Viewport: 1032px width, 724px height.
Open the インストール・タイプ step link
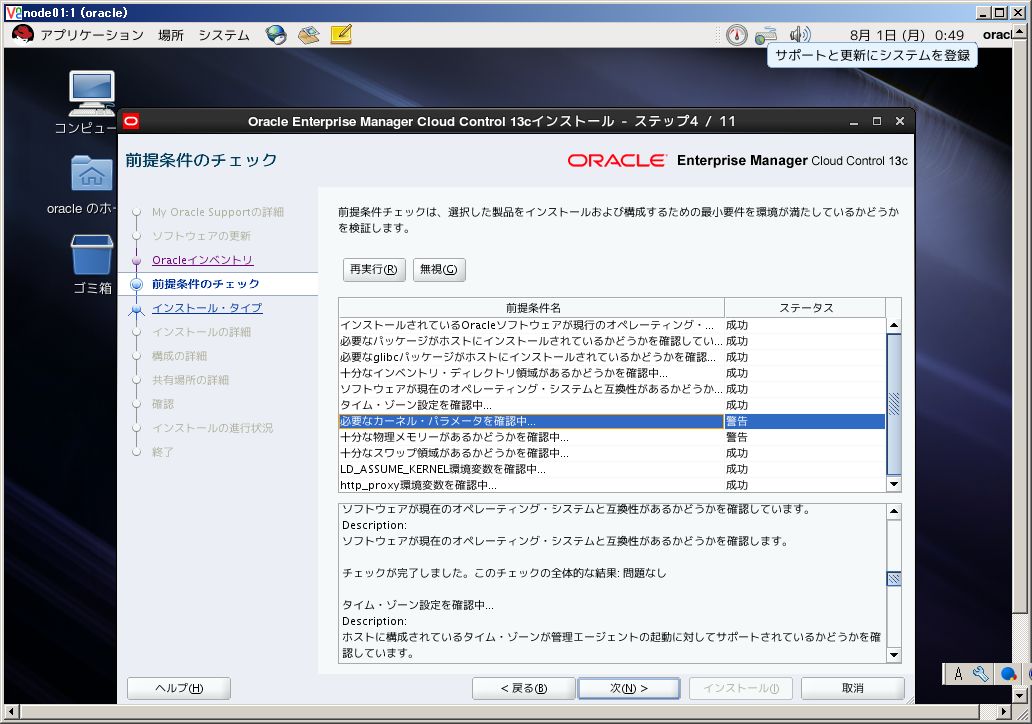pos(207,308)
